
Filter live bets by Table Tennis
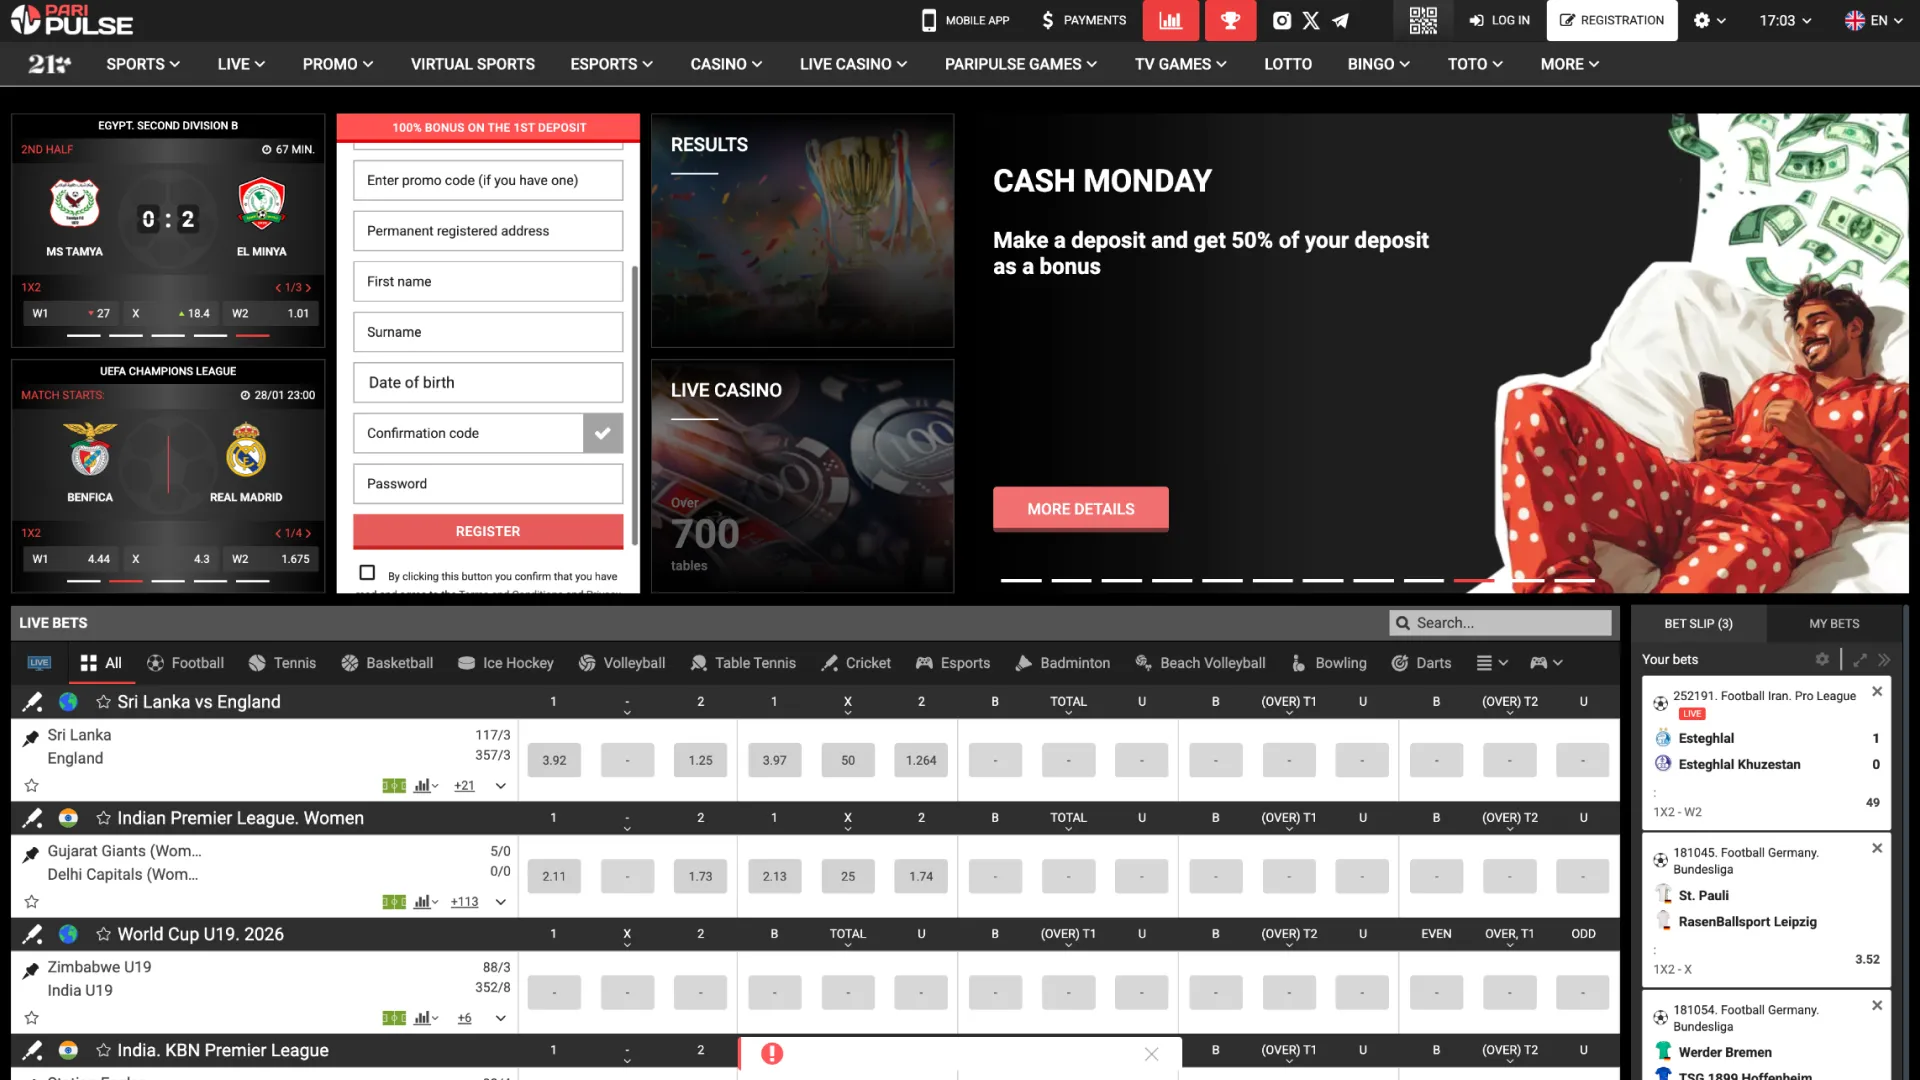coord(743,663)
